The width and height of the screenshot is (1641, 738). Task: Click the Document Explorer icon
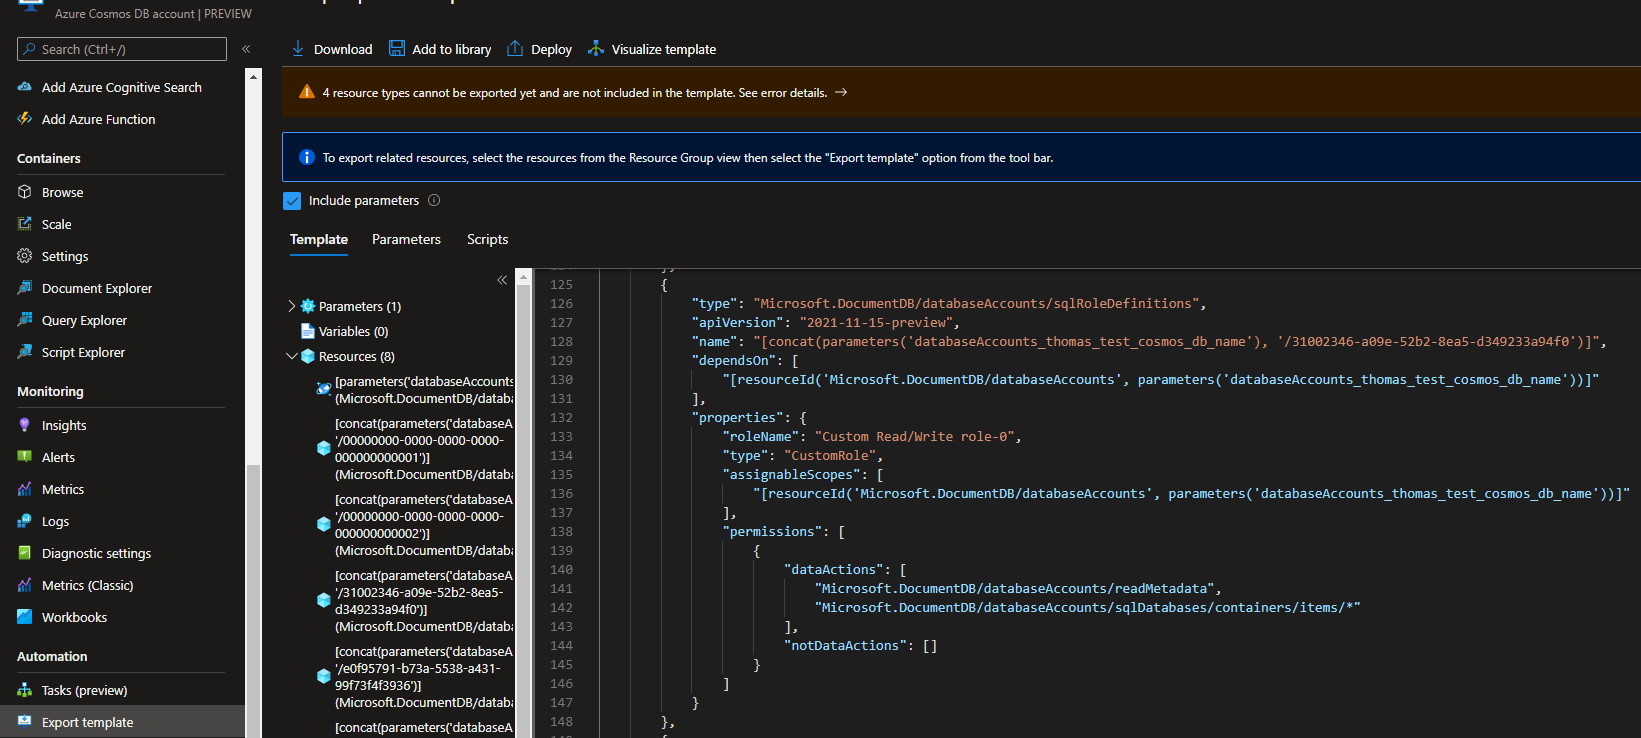[x=25, y=288]
